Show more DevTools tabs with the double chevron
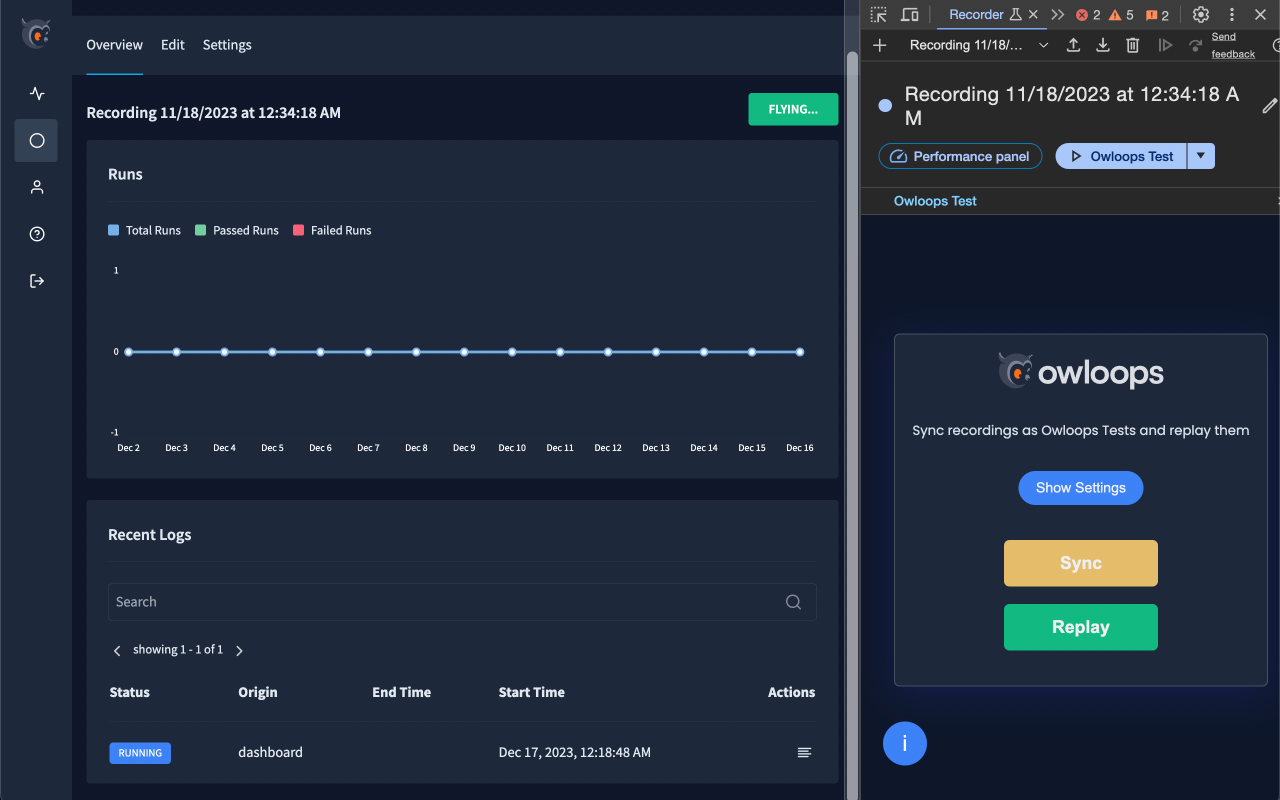Image resolution: width=1280 pixels, height=800 pixels. coord(1058,15)
